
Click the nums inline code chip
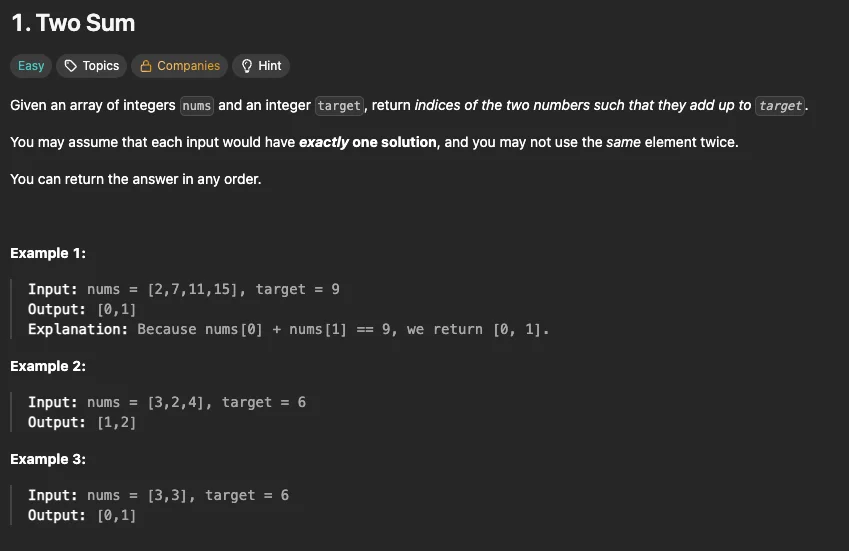coord(196,105)
